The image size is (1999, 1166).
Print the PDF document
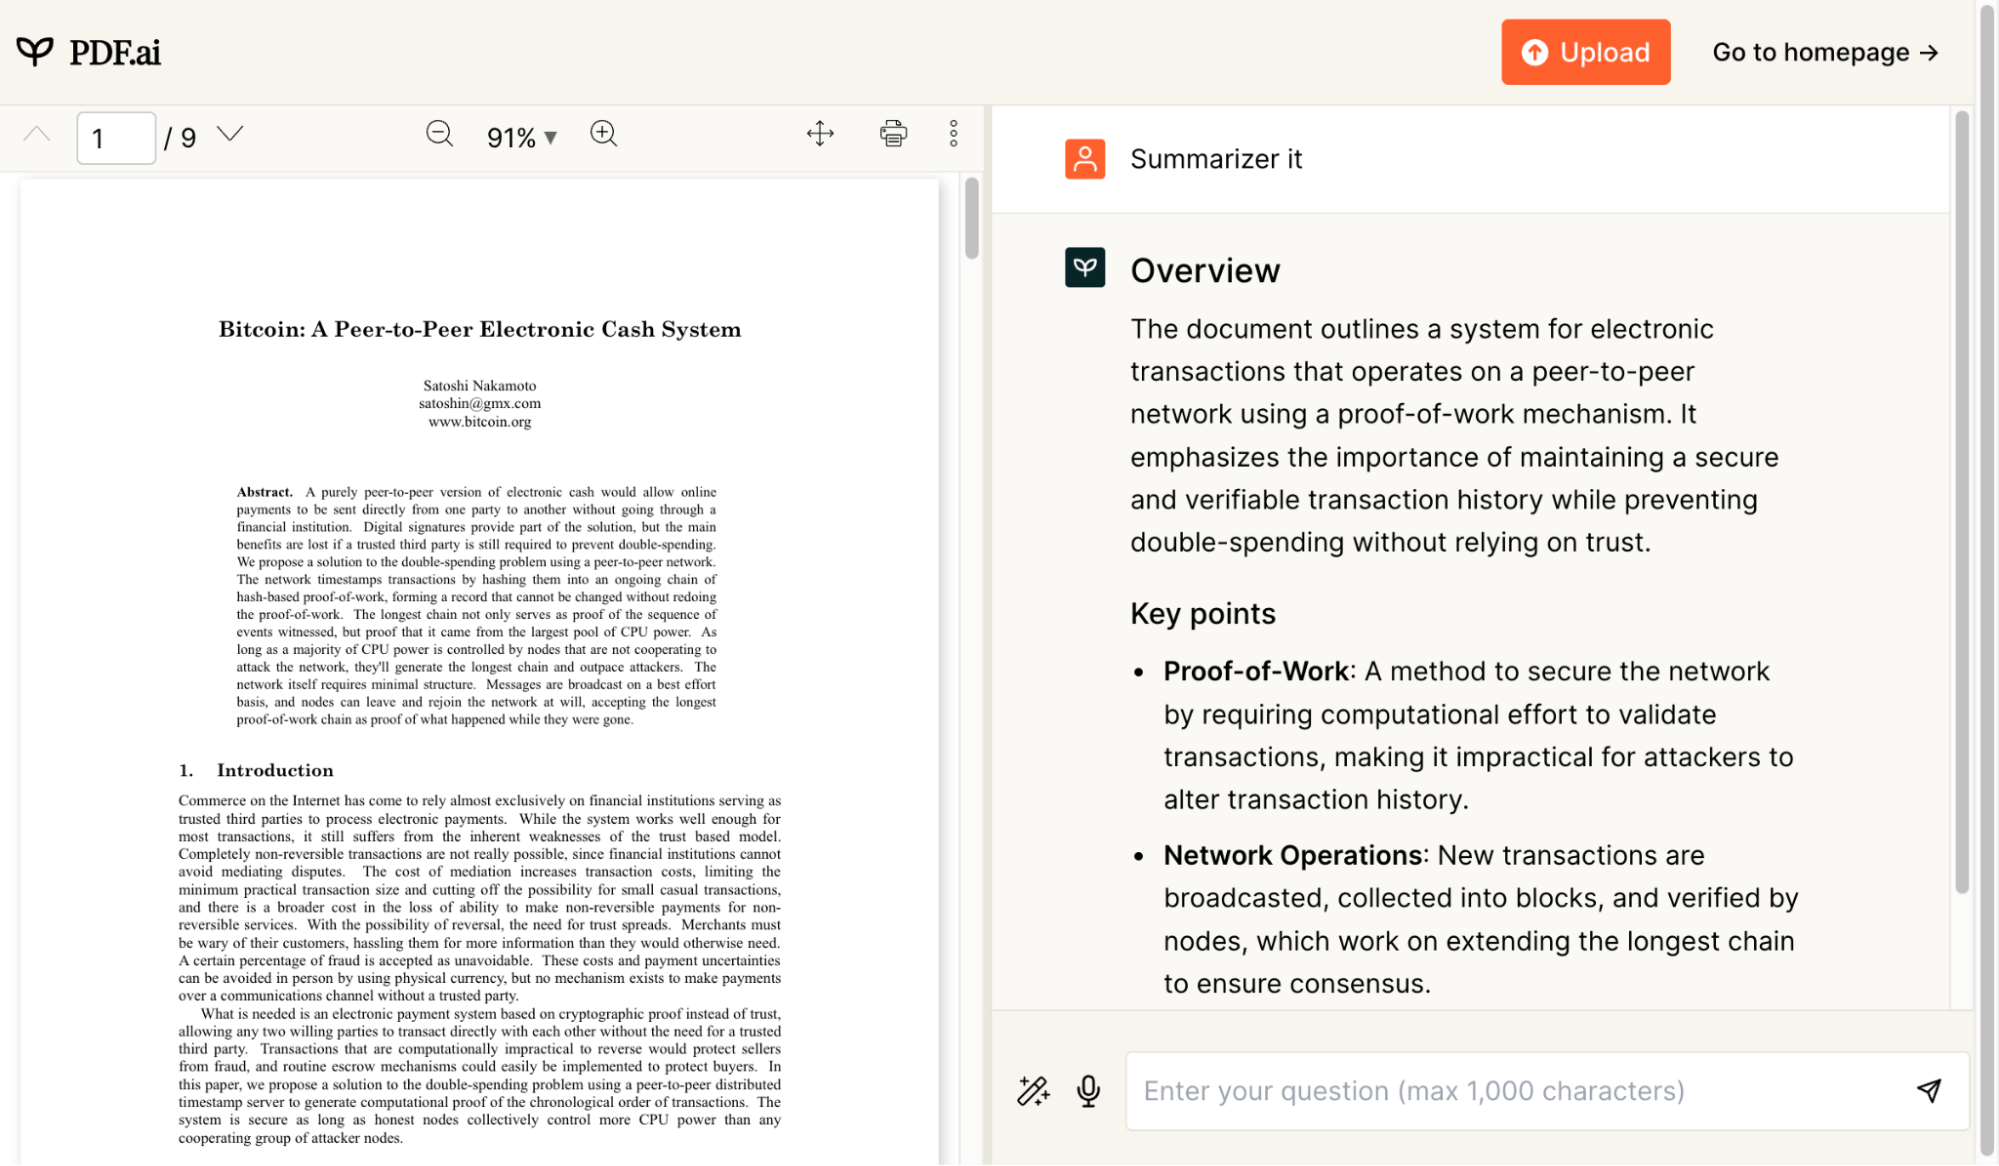tap(893, 134)
